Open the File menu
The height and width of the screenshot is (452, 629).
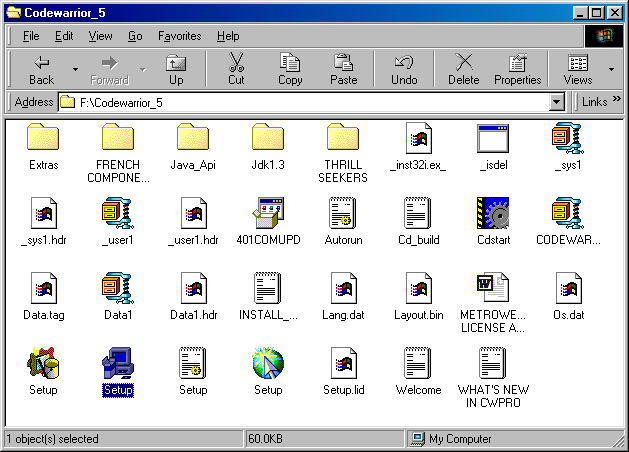(x=31, y=36)
